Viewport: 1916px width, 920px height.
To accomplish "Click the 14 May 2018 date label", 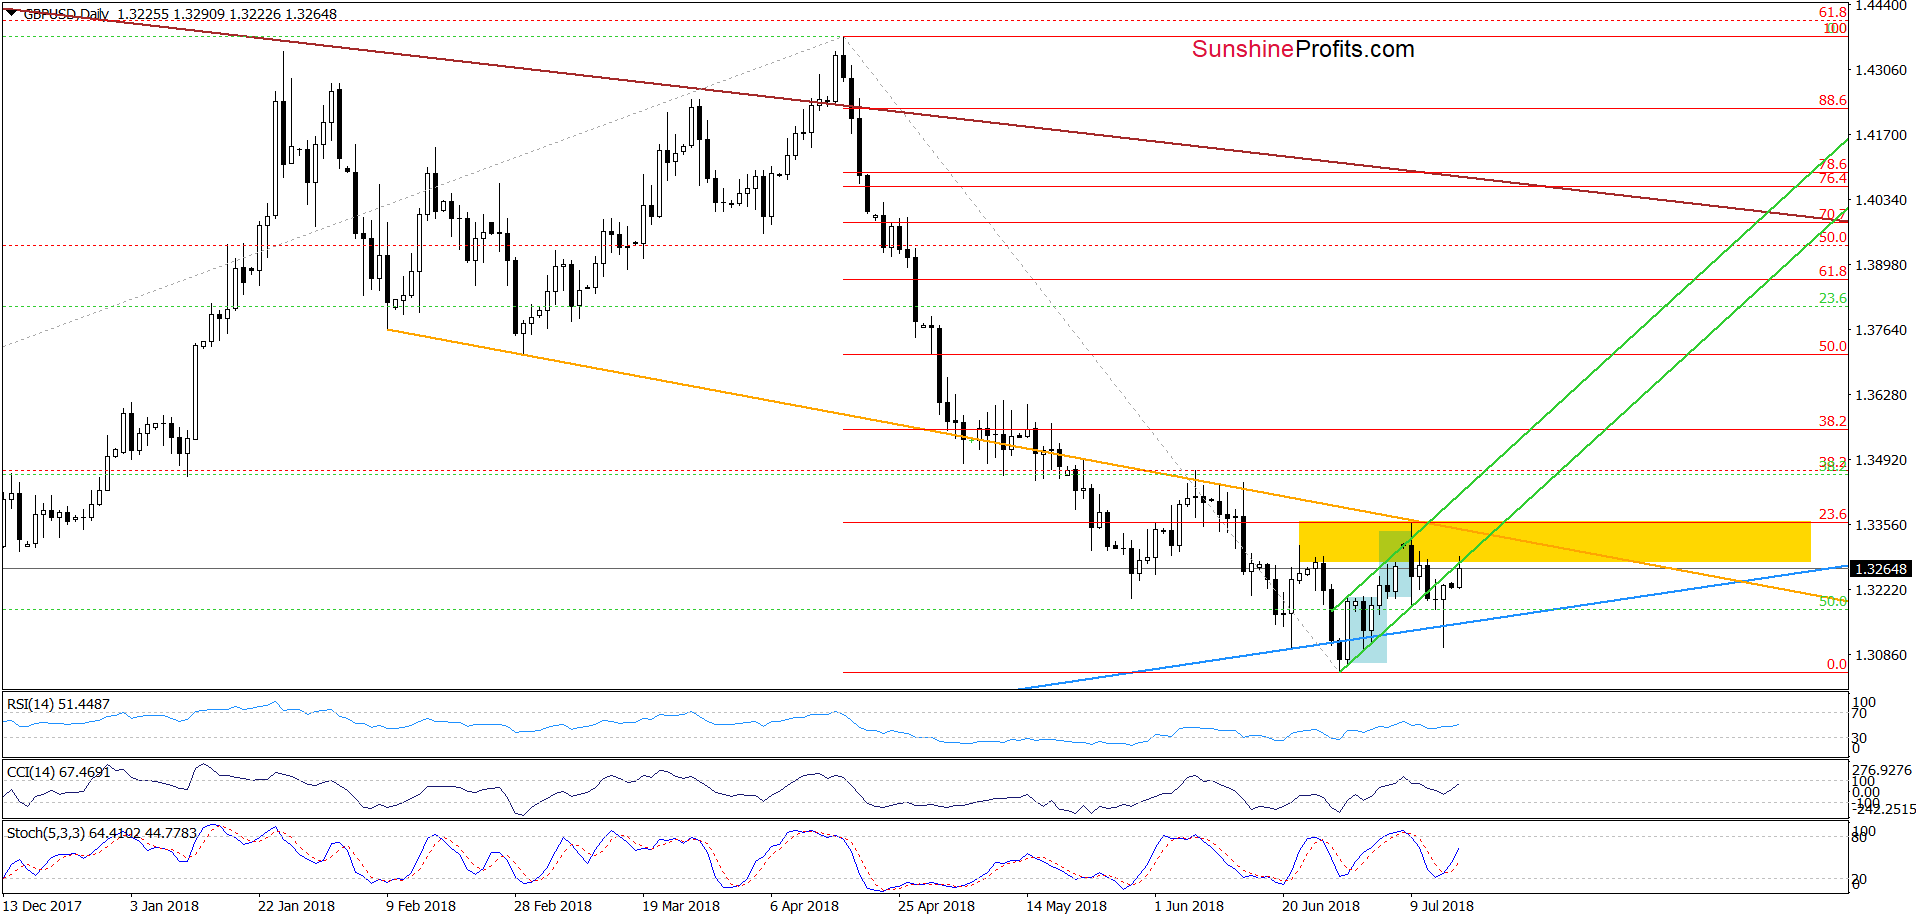I will (1066, 906).
